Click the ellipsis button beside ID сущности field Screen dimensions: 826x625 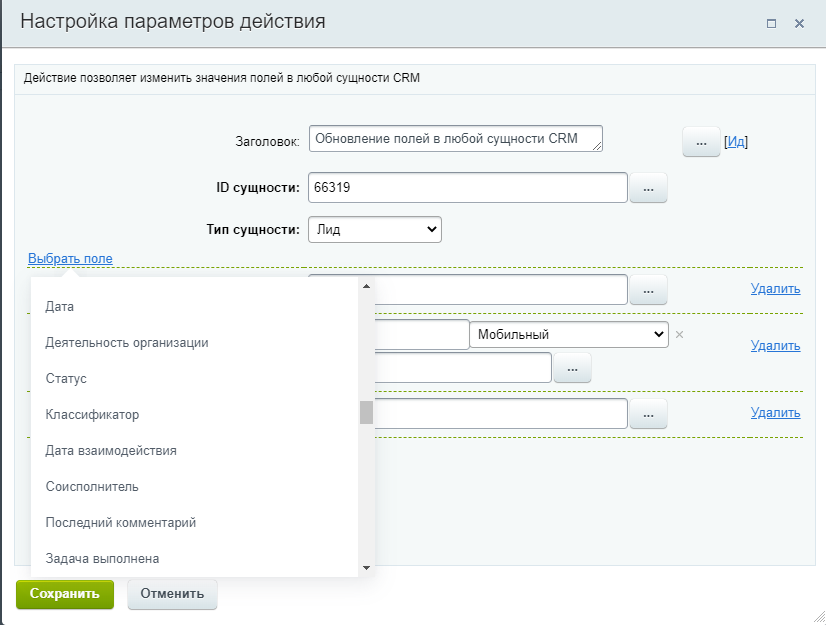[648, 188]
